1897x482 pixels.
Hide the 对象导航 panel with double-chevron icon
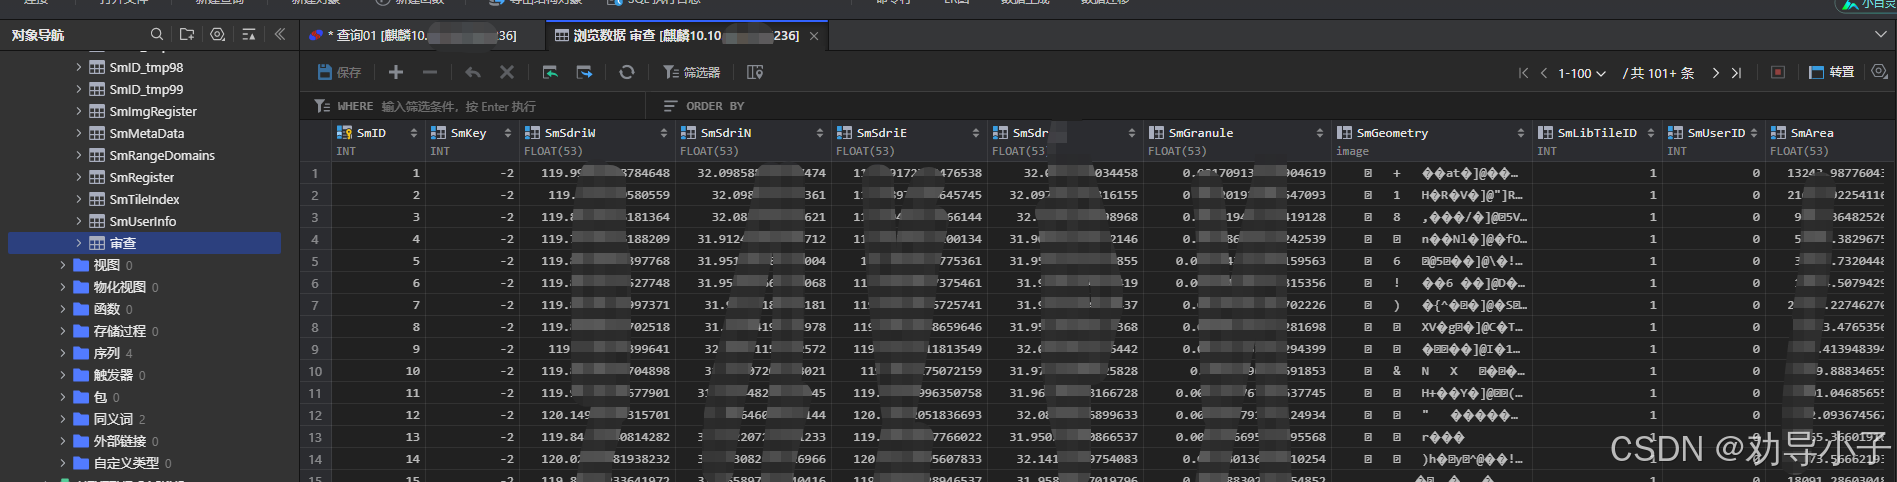[280, 35]
